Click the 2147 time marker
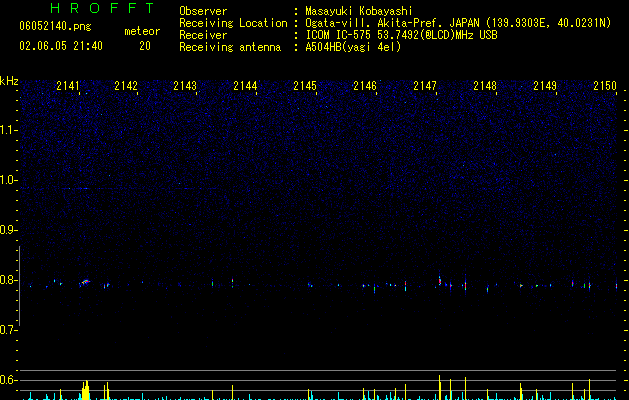Viewport: 629px width, 400px height. (x=425, y=85)
